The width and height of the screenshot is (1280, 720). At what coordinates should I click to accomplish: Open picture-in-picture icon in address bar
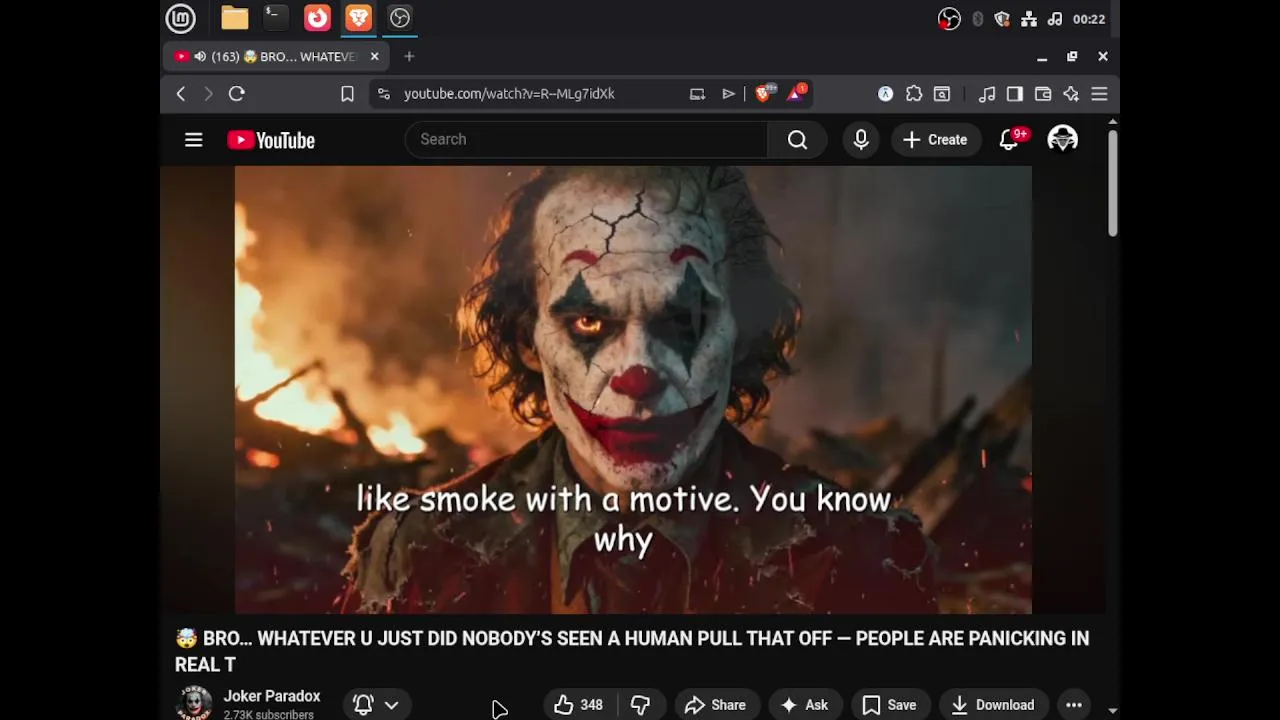(x=697, y=94)
